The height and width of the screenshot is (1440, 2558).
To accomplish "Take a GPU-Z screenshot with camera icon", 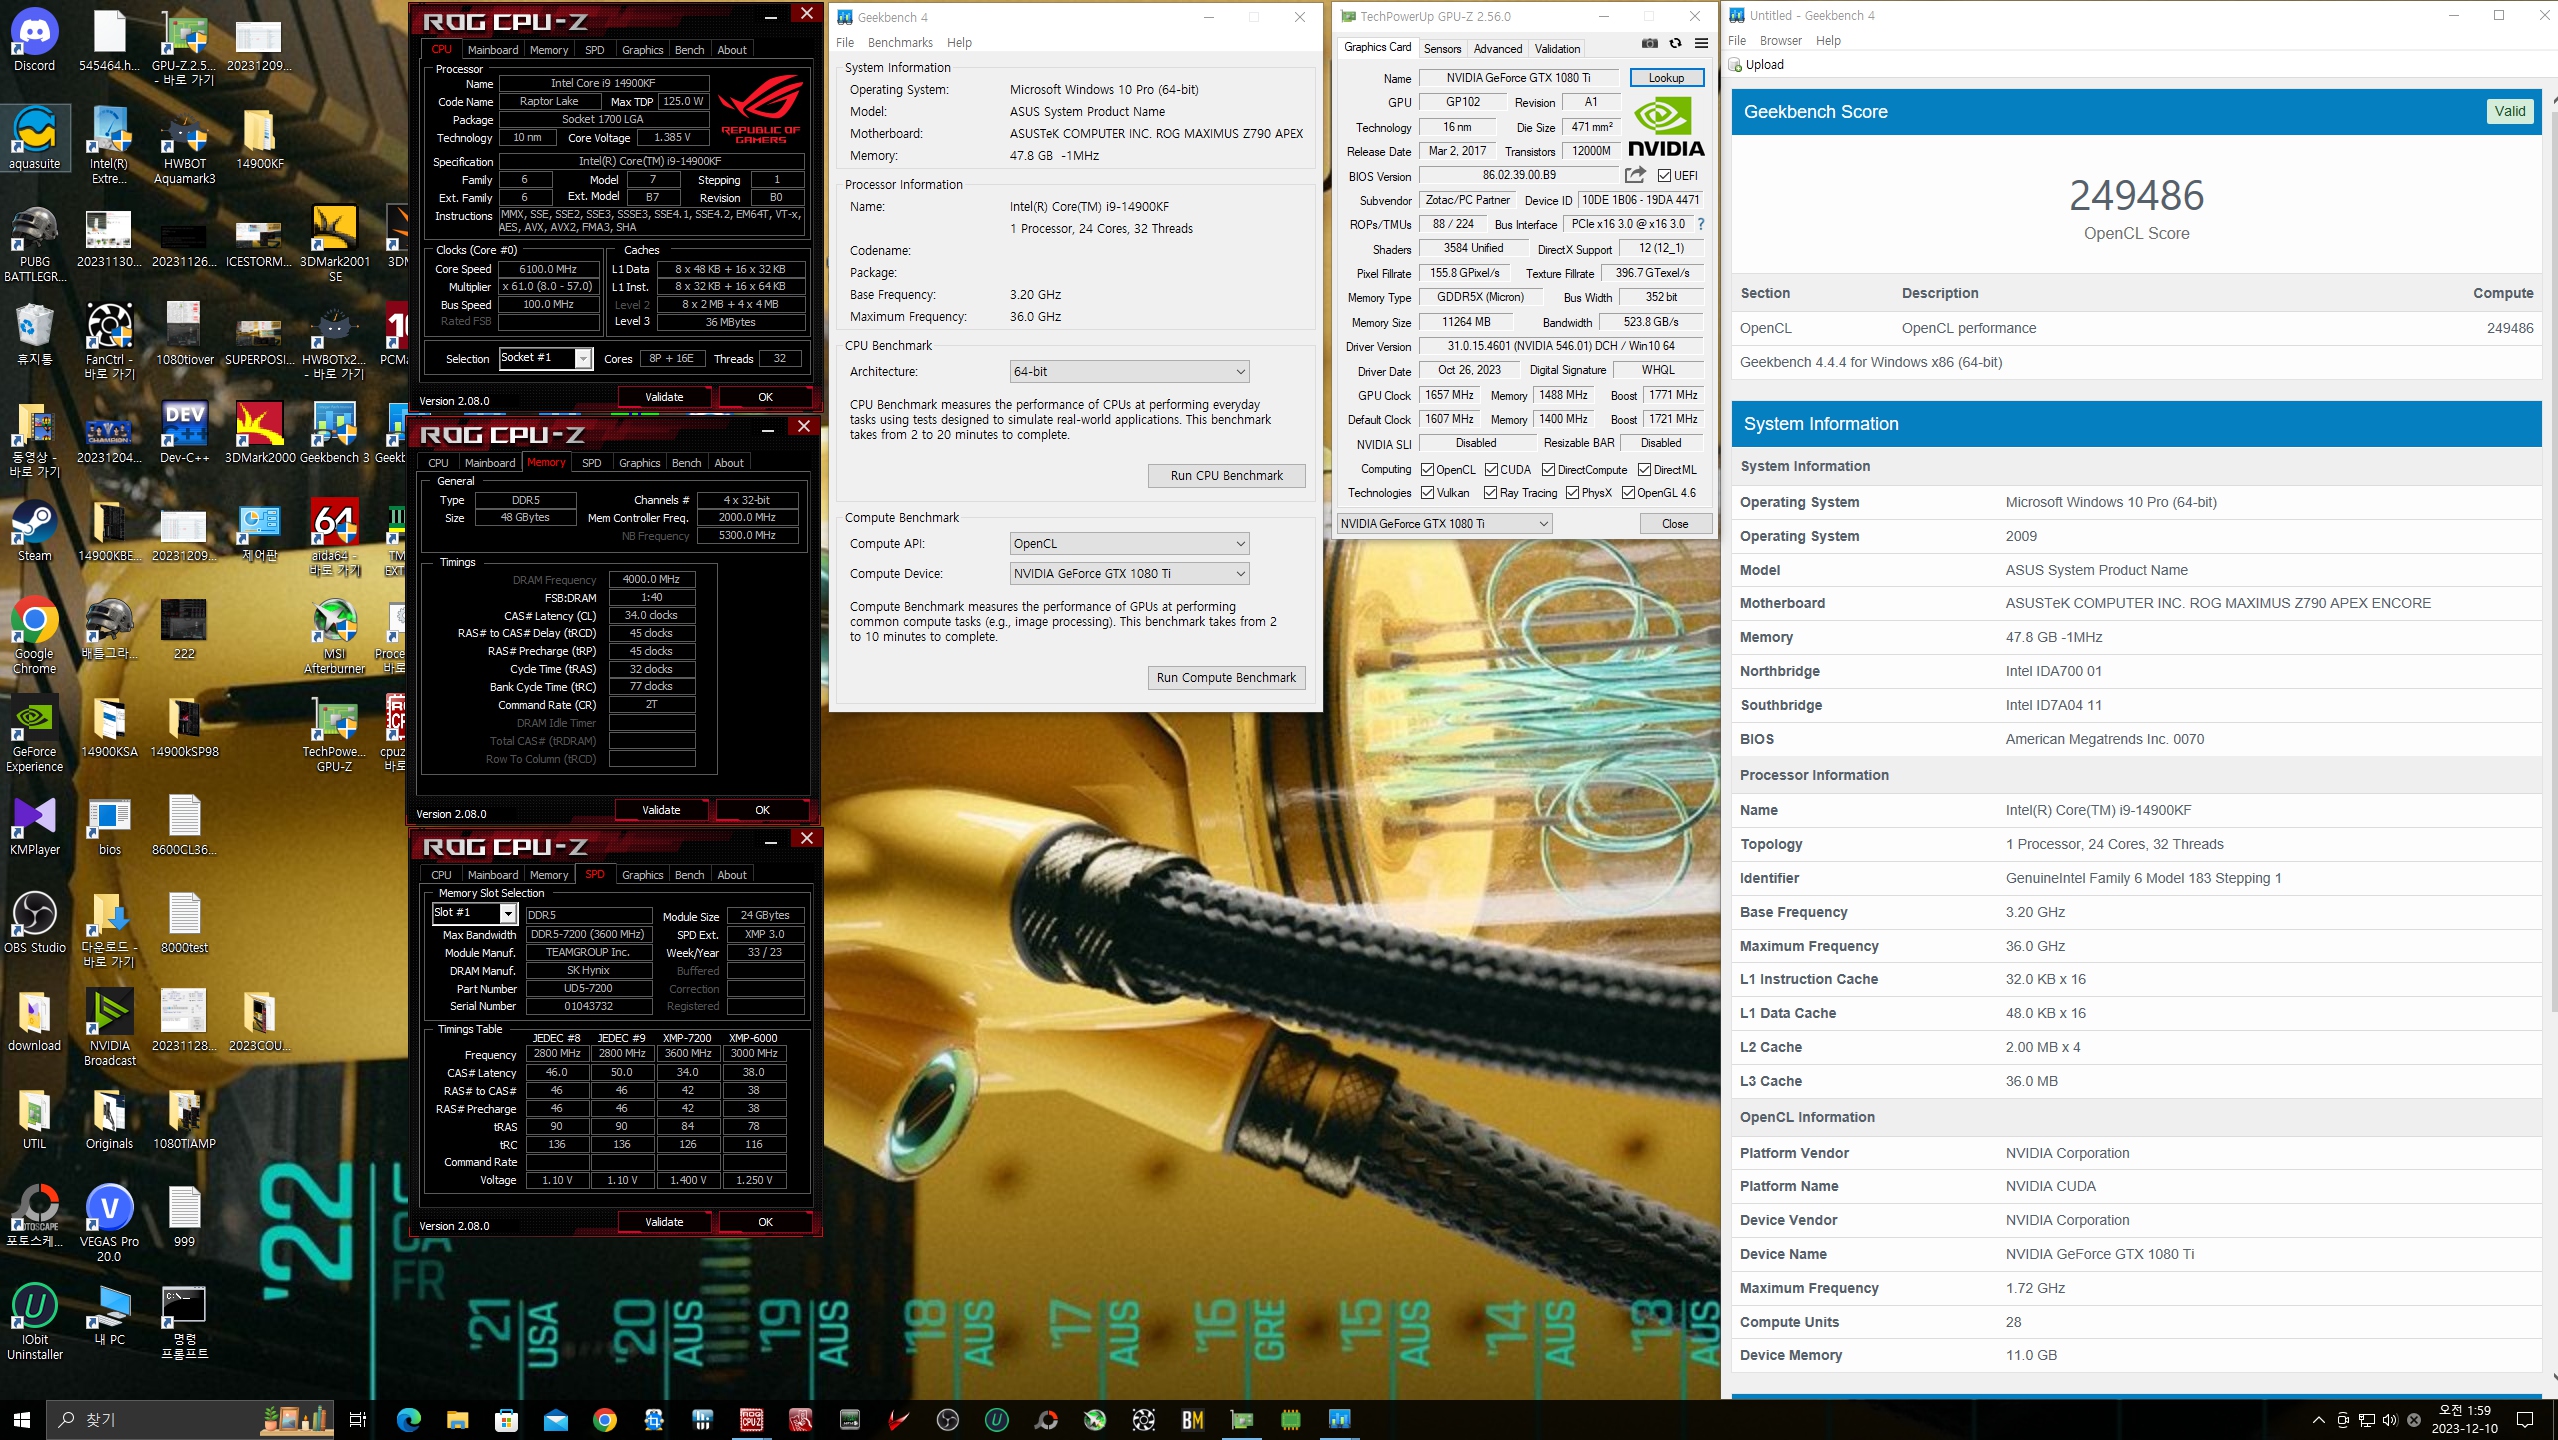I will [1650, 44].
